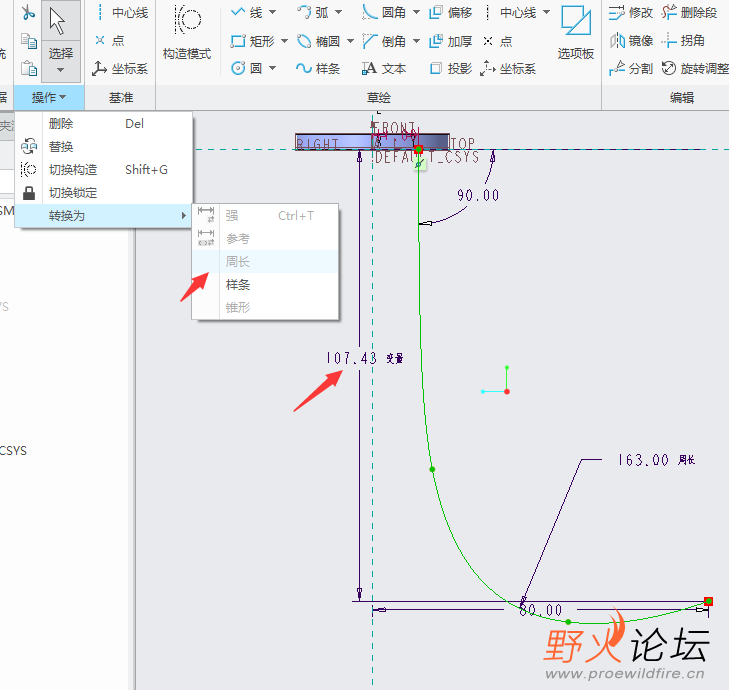Choose Conic (锥形) in the submenu

point(265,307)
